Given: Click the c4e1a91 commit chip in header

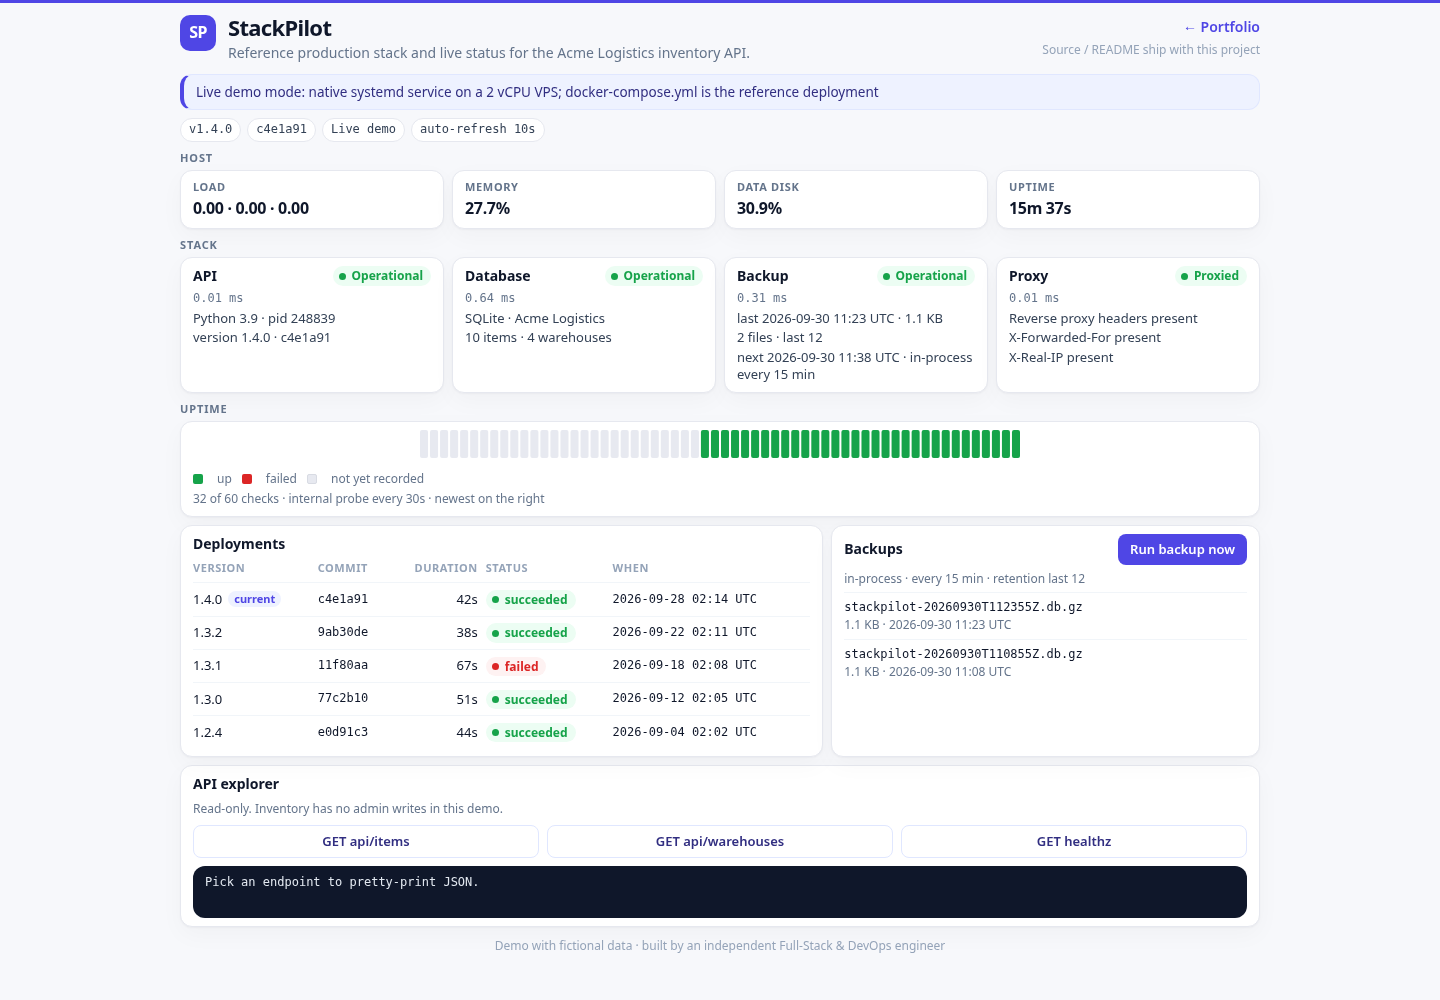Looking at the screenshot, I should [x=282, y=130].
